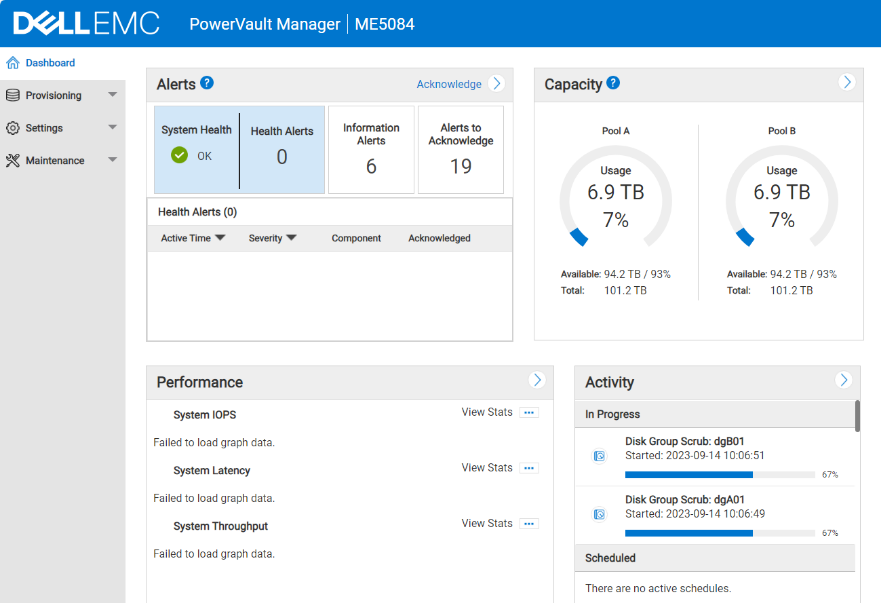
Task: Select the Alerts to Acknowledge tile
Action: coord(461,150)
